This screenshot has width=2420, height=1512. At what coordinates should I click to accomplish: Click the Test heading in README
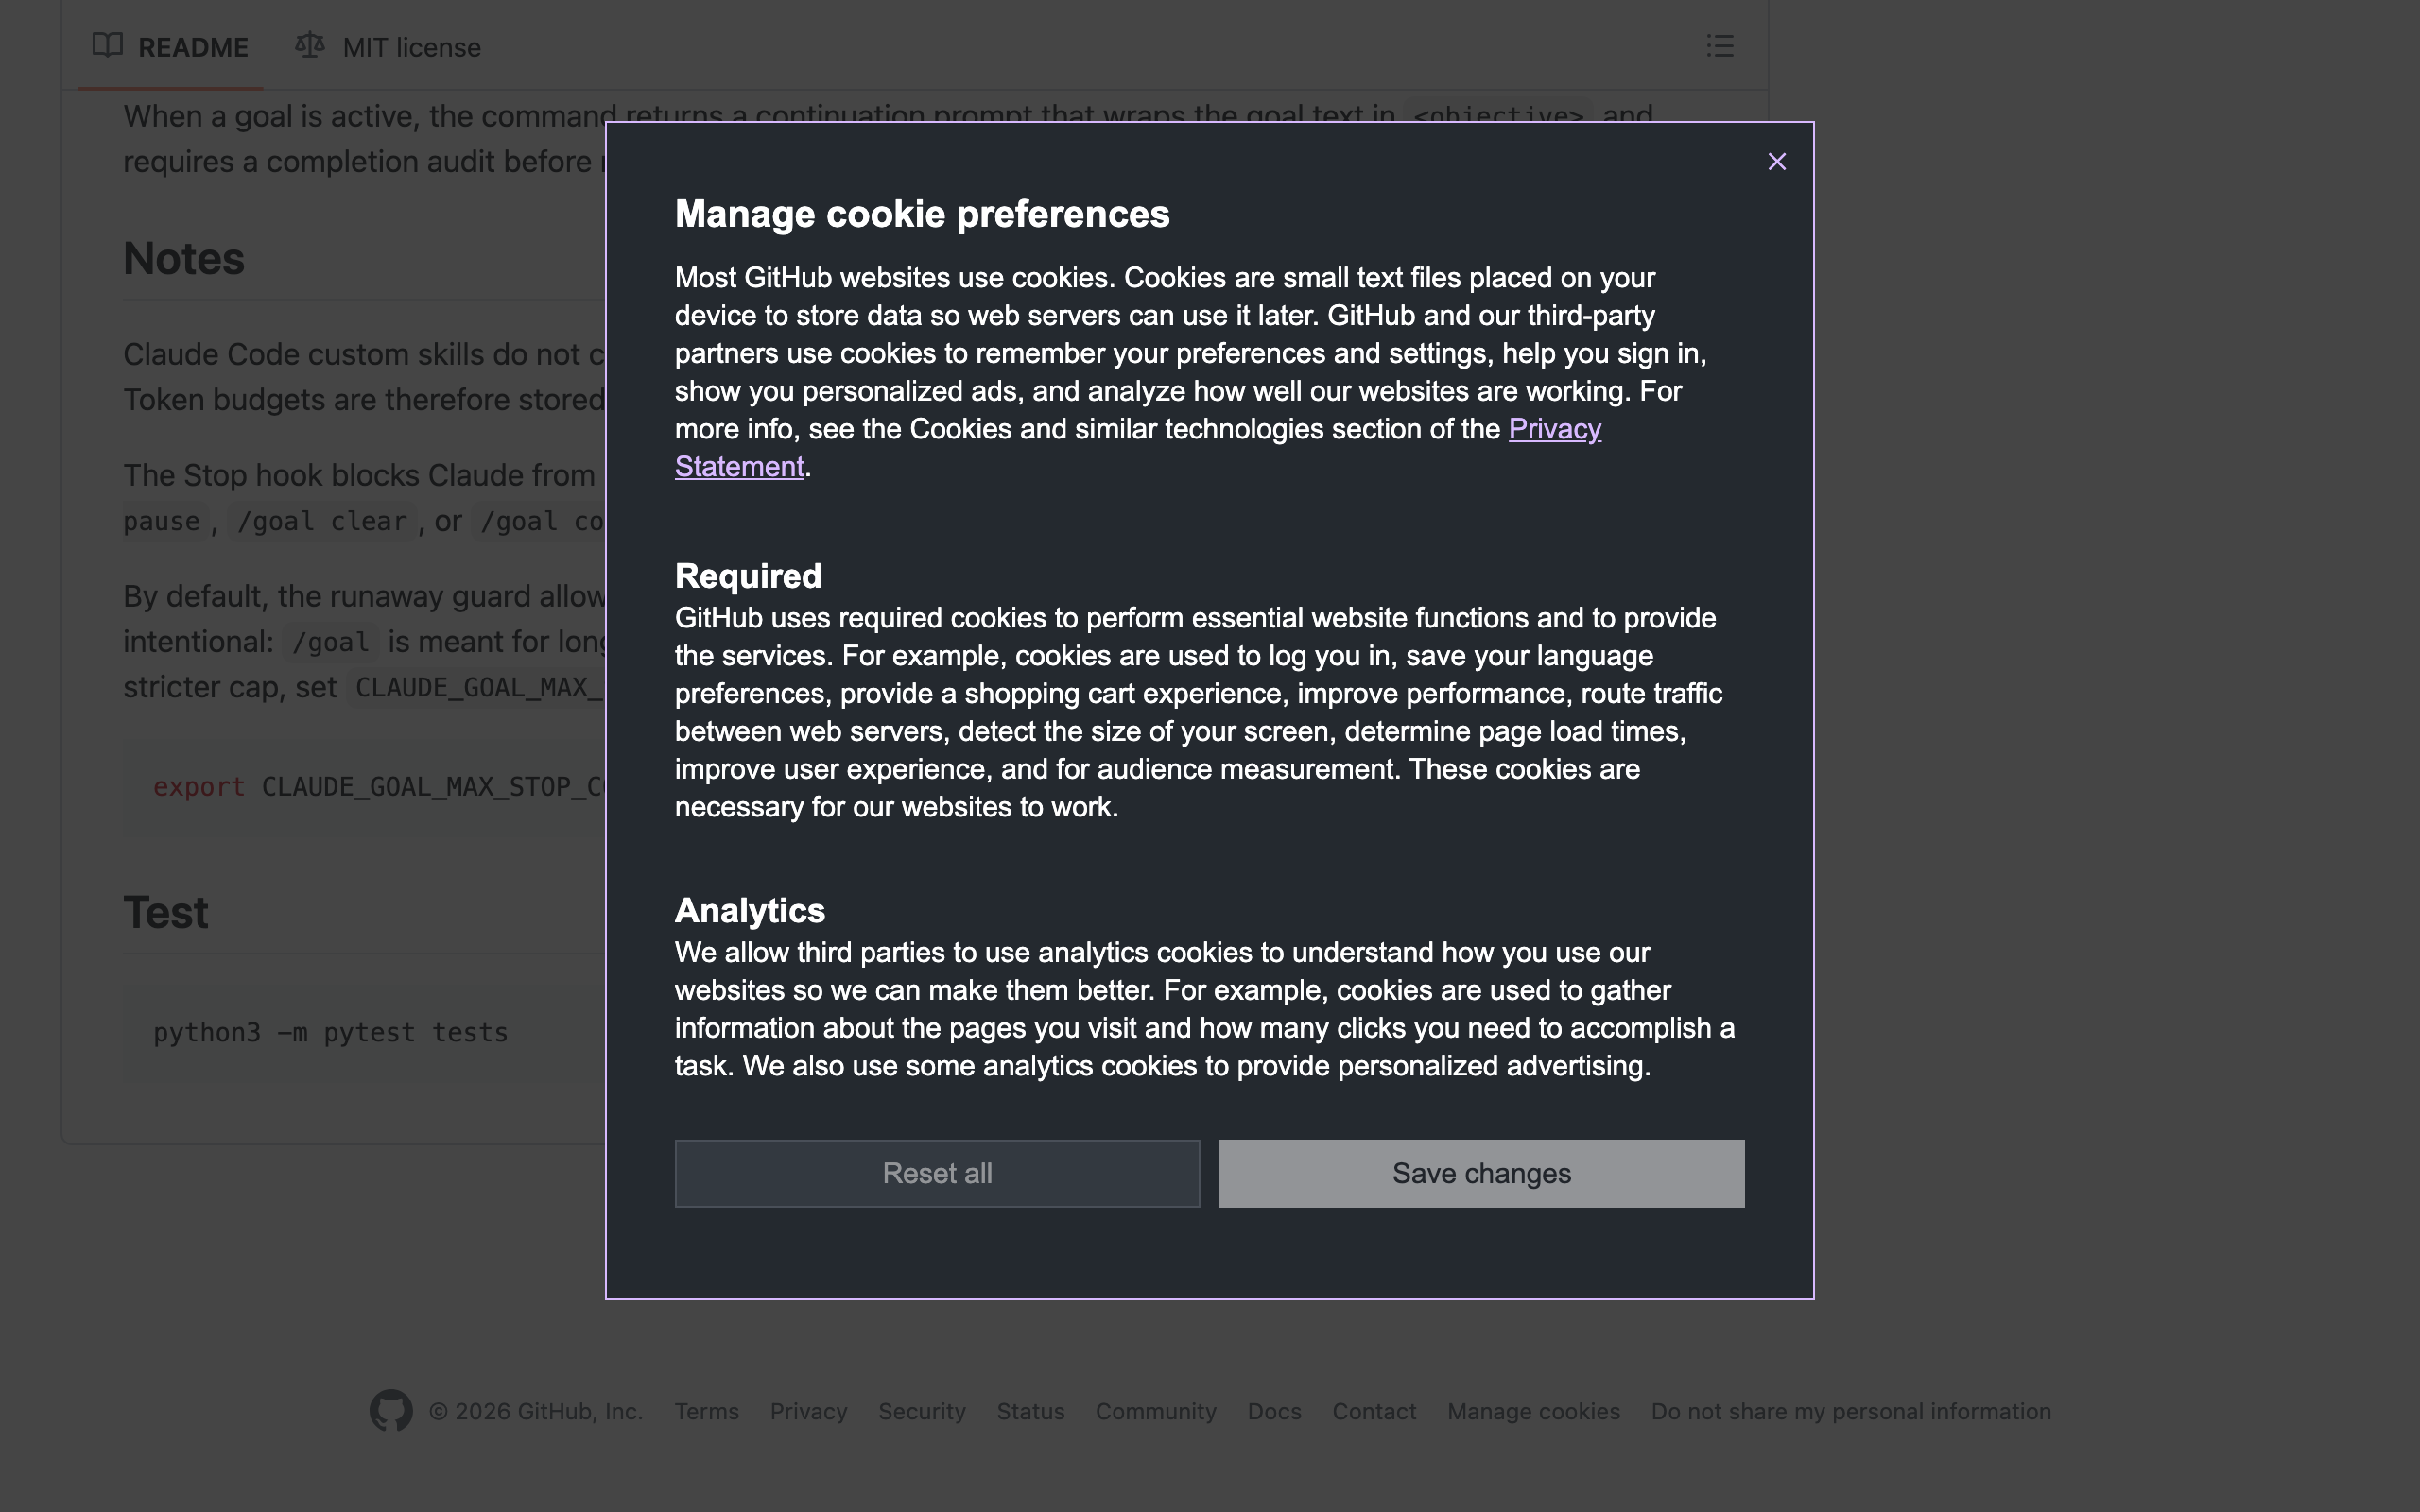[x=166, y=912]
